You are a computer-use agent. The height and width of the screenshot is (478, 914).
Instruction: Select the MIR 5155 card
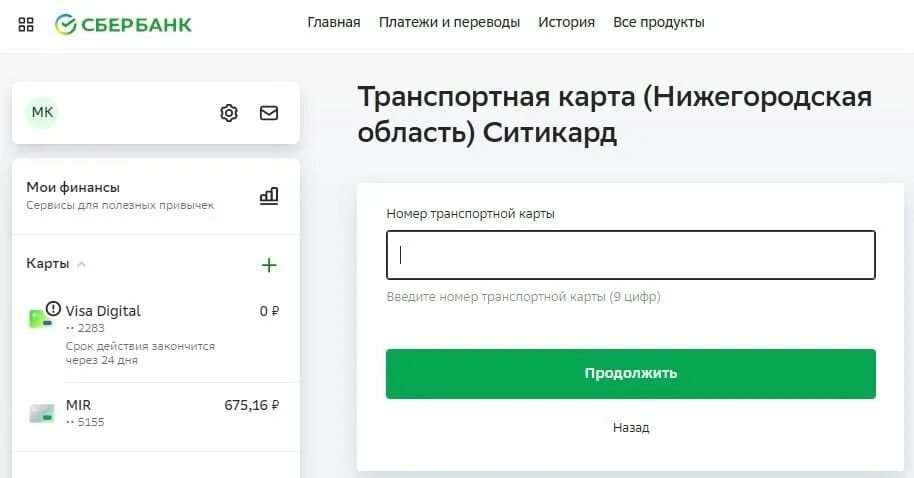click(x=156, y=413)
